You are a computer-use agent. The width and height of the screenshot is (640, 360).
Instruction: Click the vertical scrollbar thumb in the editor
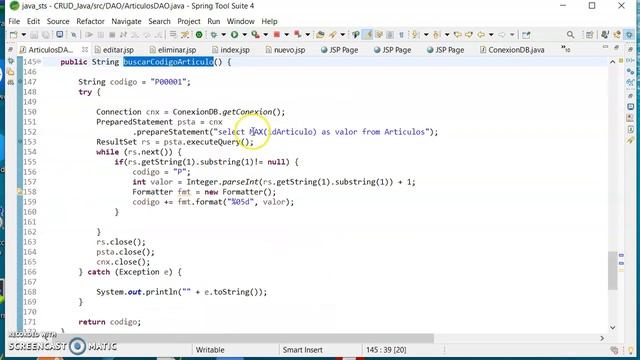point(612,270)
